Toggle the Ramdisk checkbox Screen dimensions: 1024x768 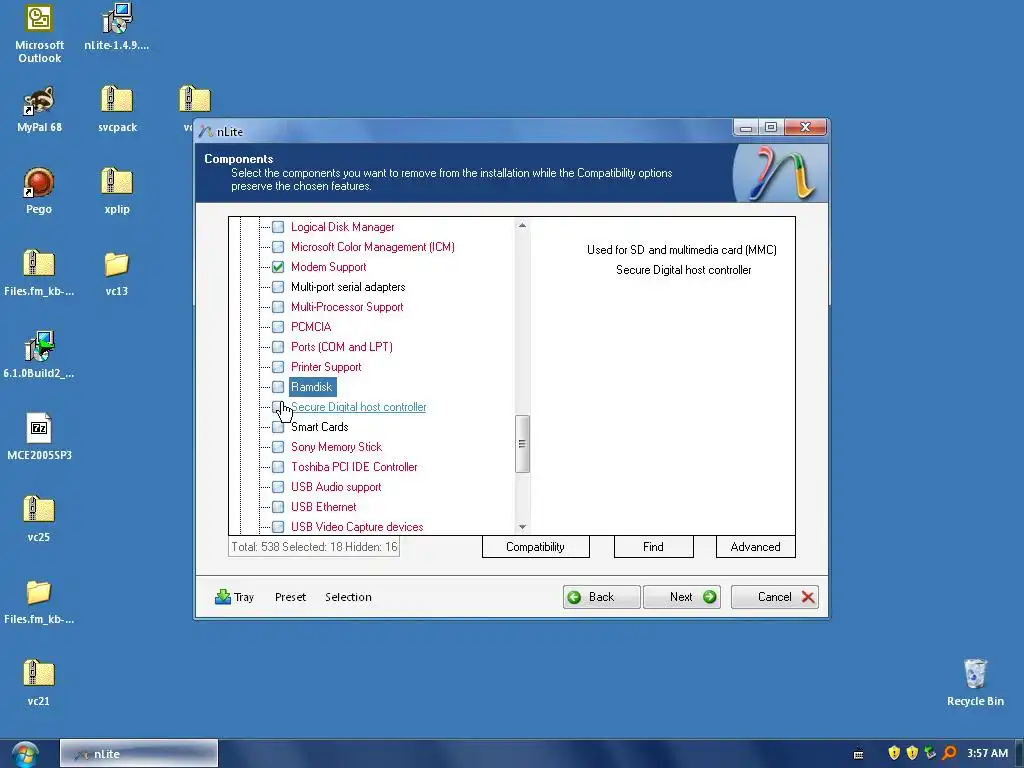[x=278, y=387]
